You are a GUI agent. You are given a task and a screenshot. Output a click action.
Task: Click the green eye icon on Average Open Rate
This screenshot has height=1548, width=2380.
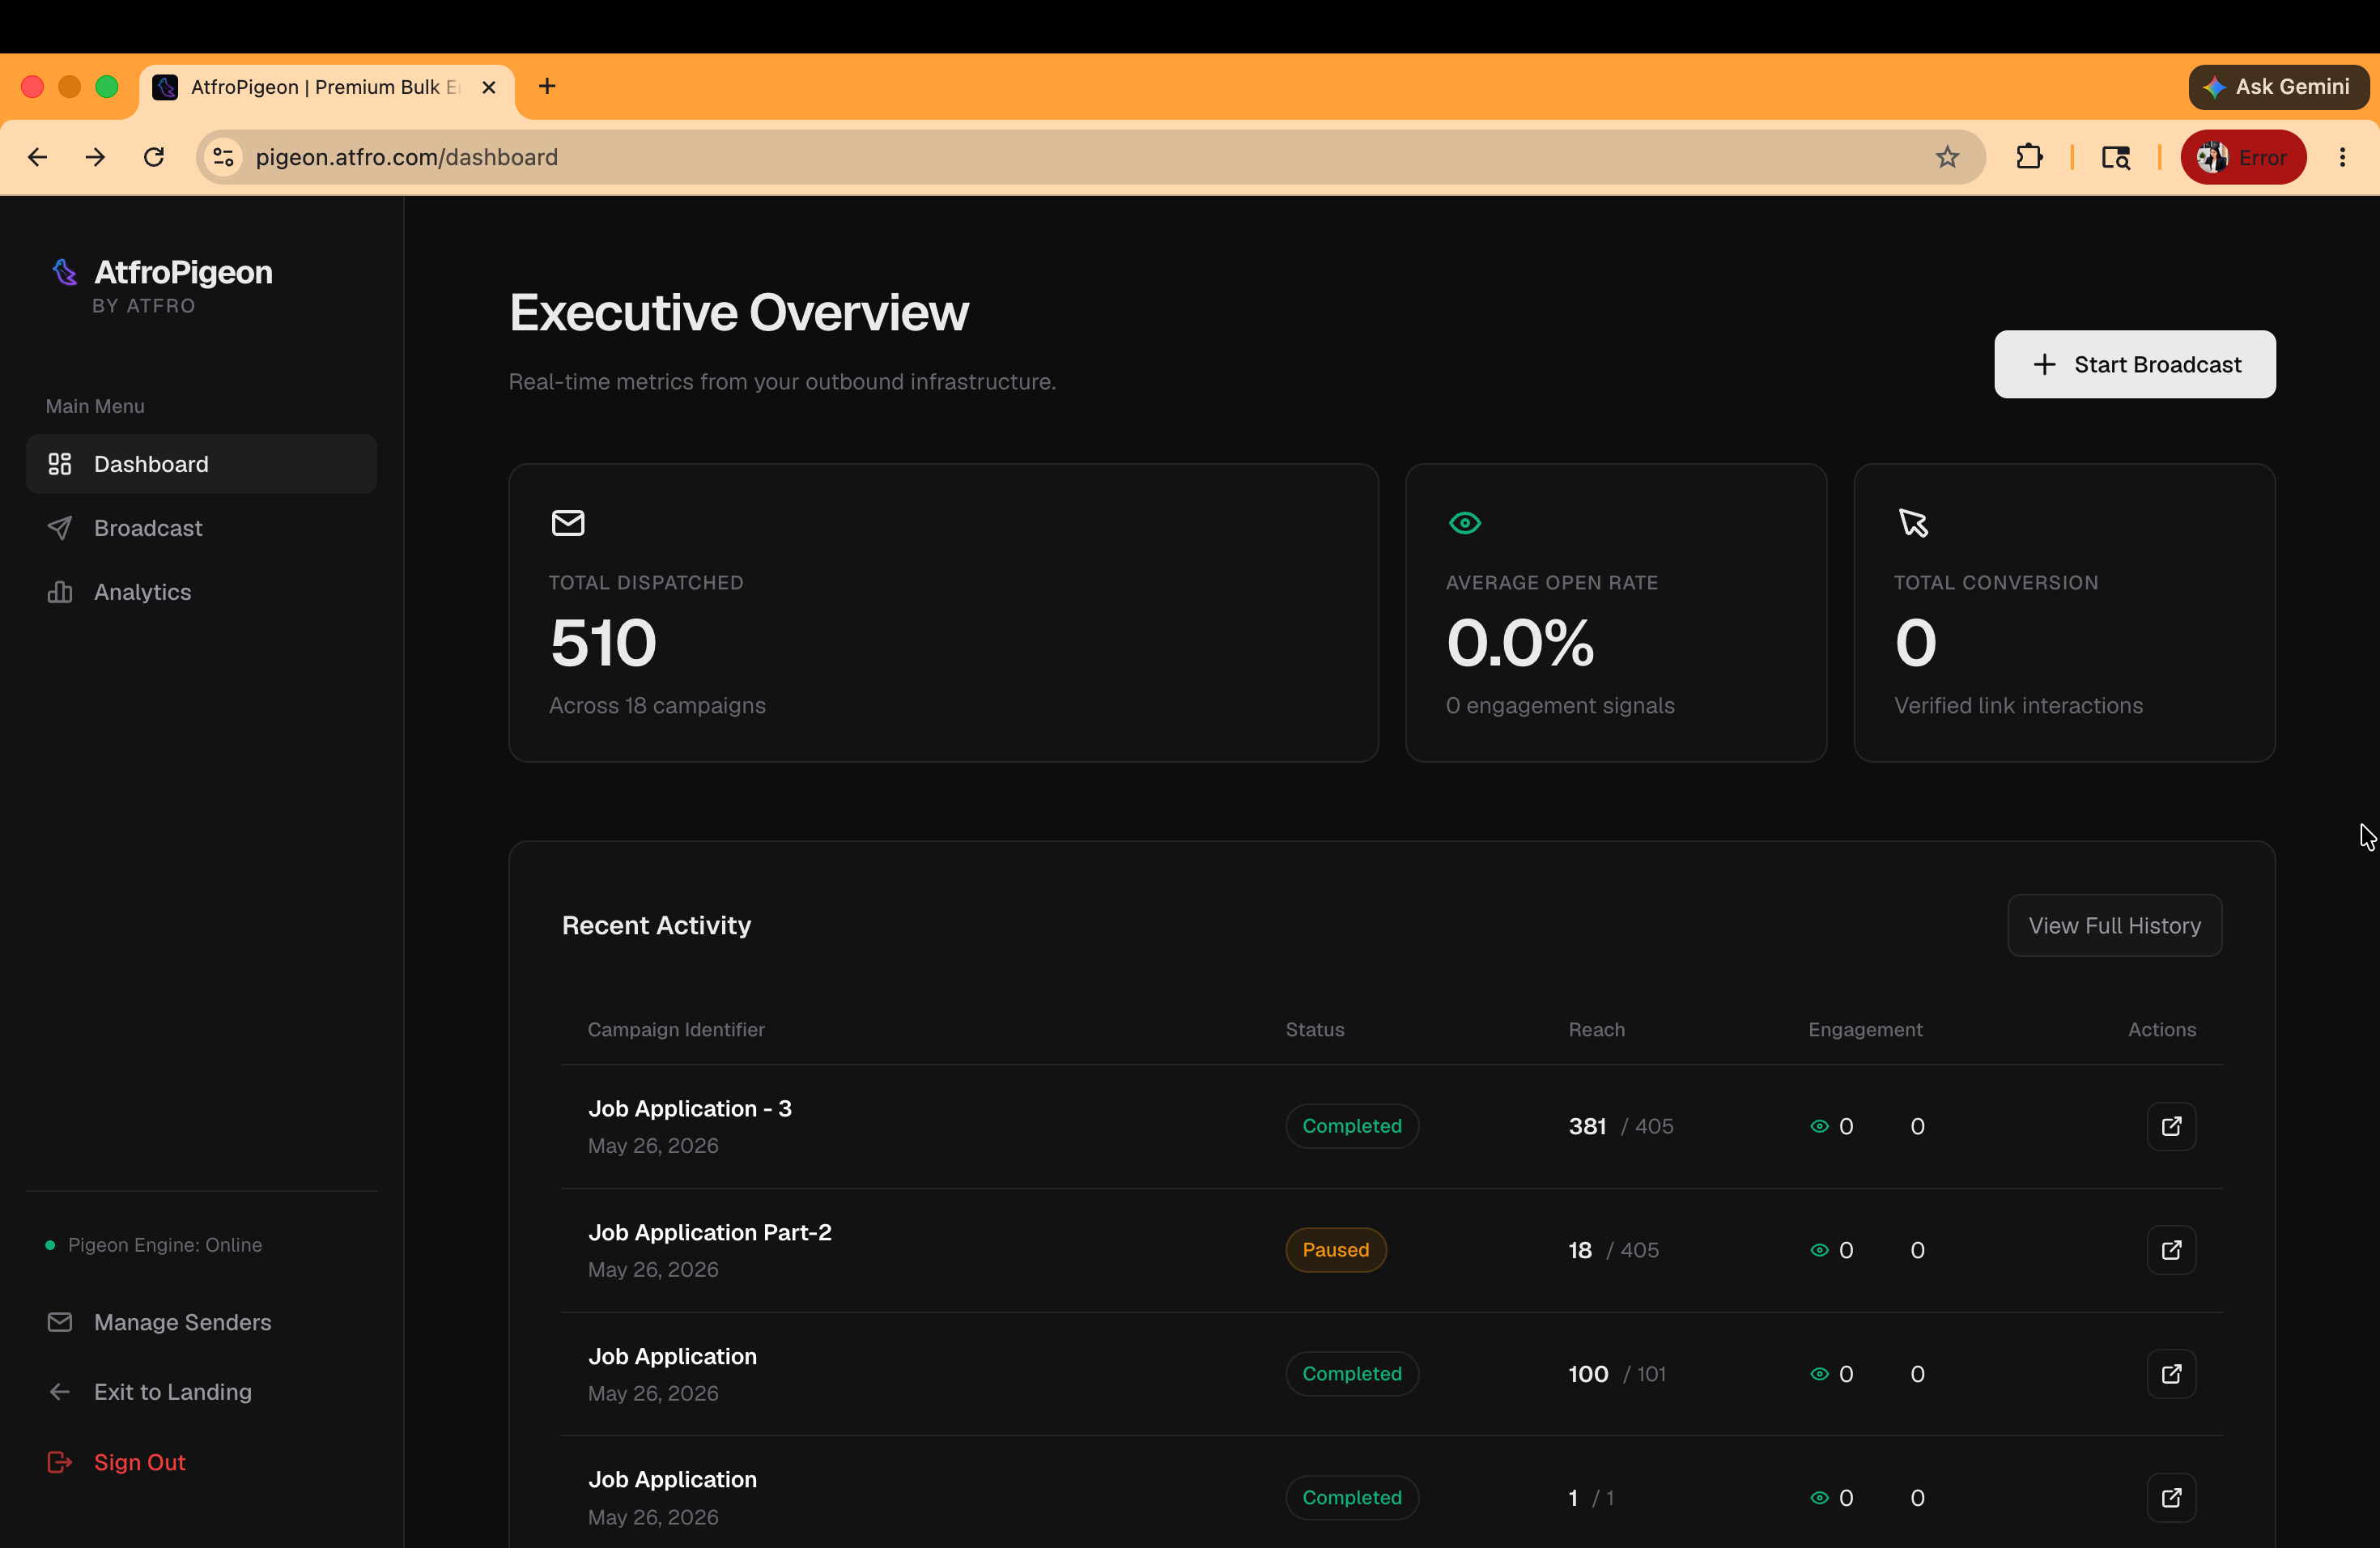[1465, 523]
